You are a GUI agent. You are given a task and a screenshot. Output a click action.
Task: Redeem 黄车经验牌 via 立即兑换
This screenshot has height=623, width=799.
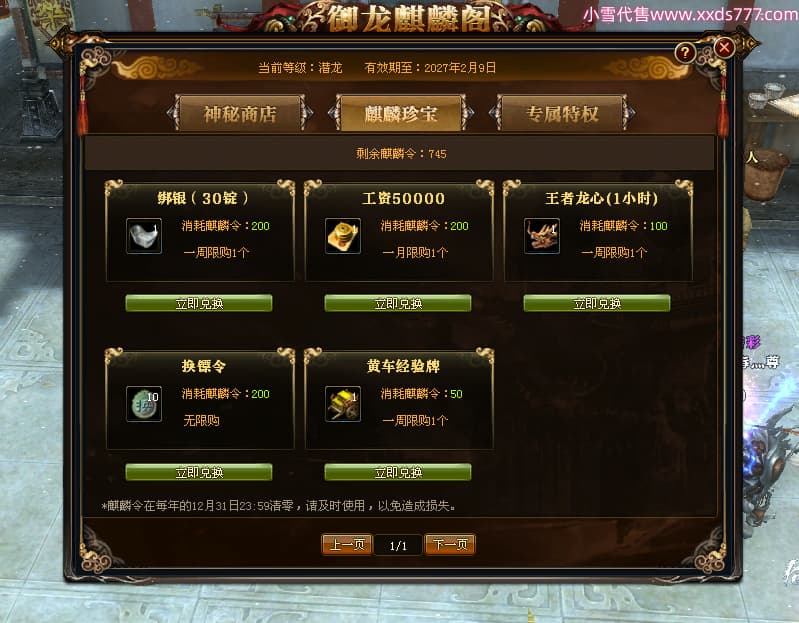pos(398,472)
